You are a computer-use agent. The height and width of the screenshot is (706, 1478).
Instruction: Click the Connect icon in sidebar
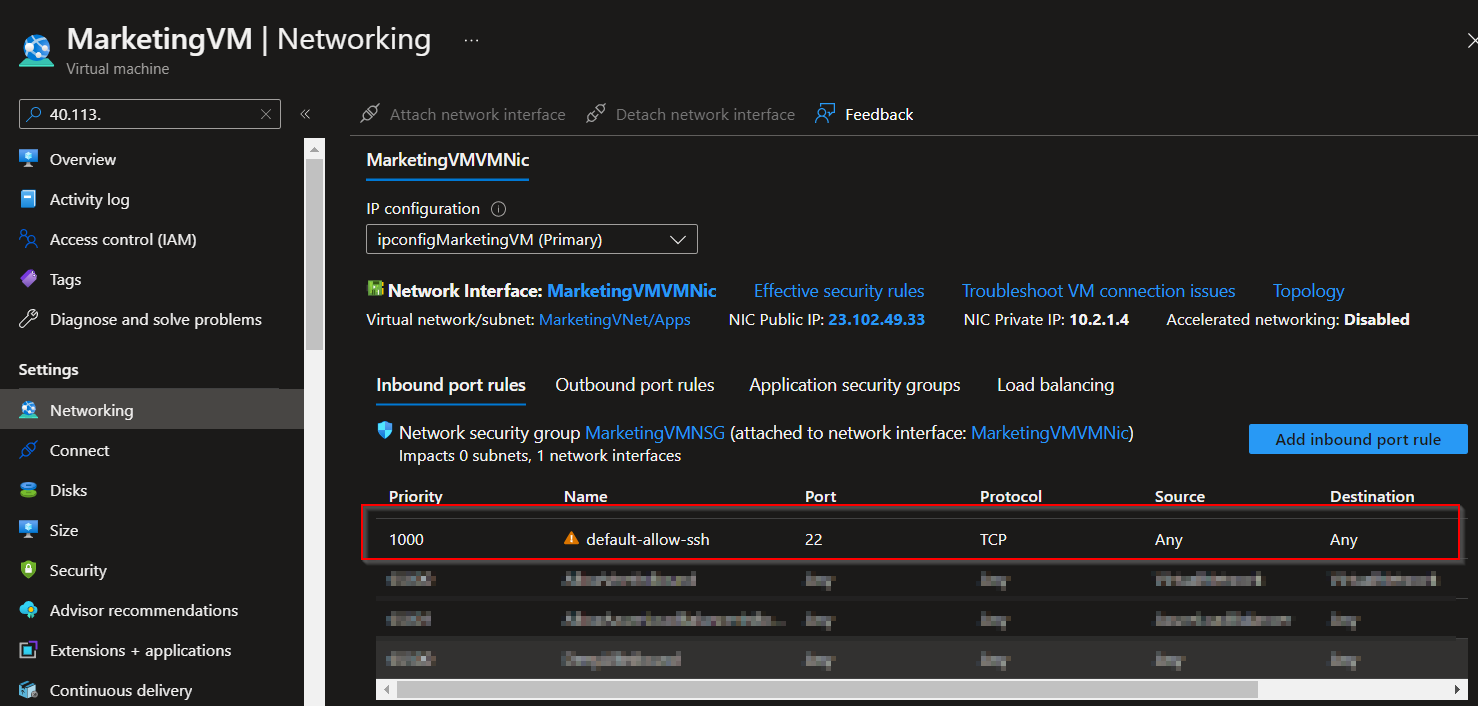[29, 450]
